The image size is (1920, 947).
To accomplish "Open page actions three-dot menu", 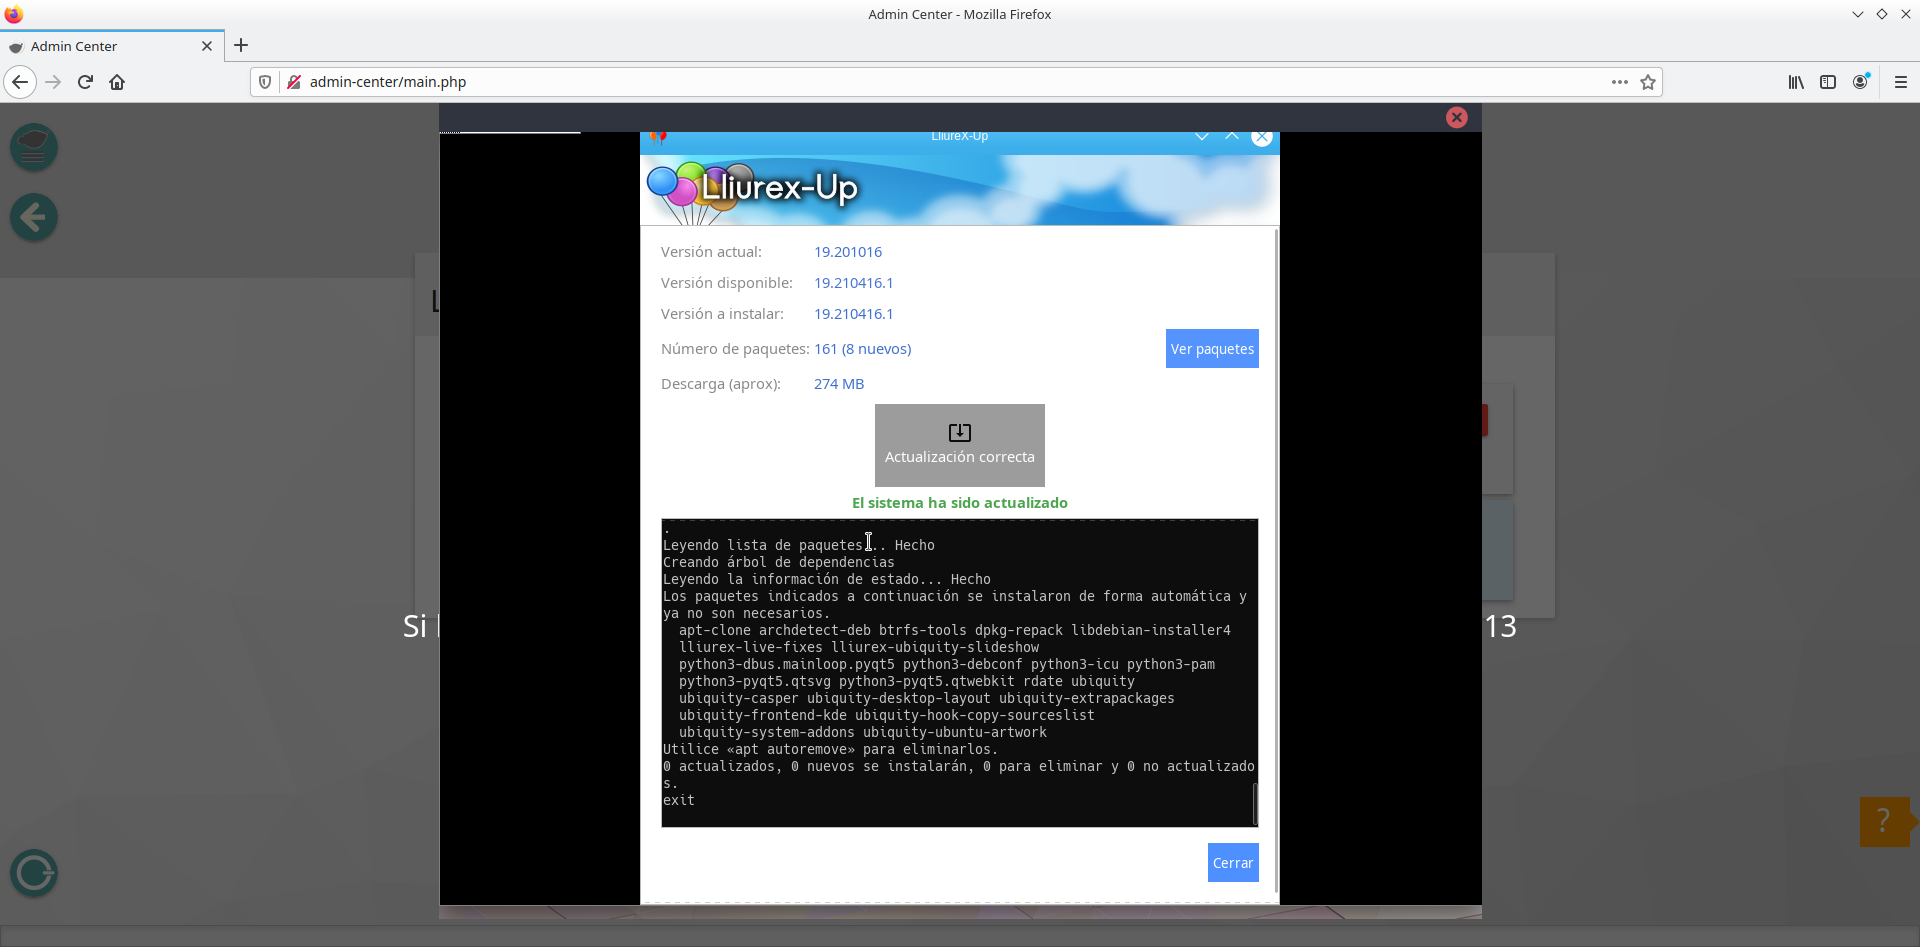I will [1619, 82].
